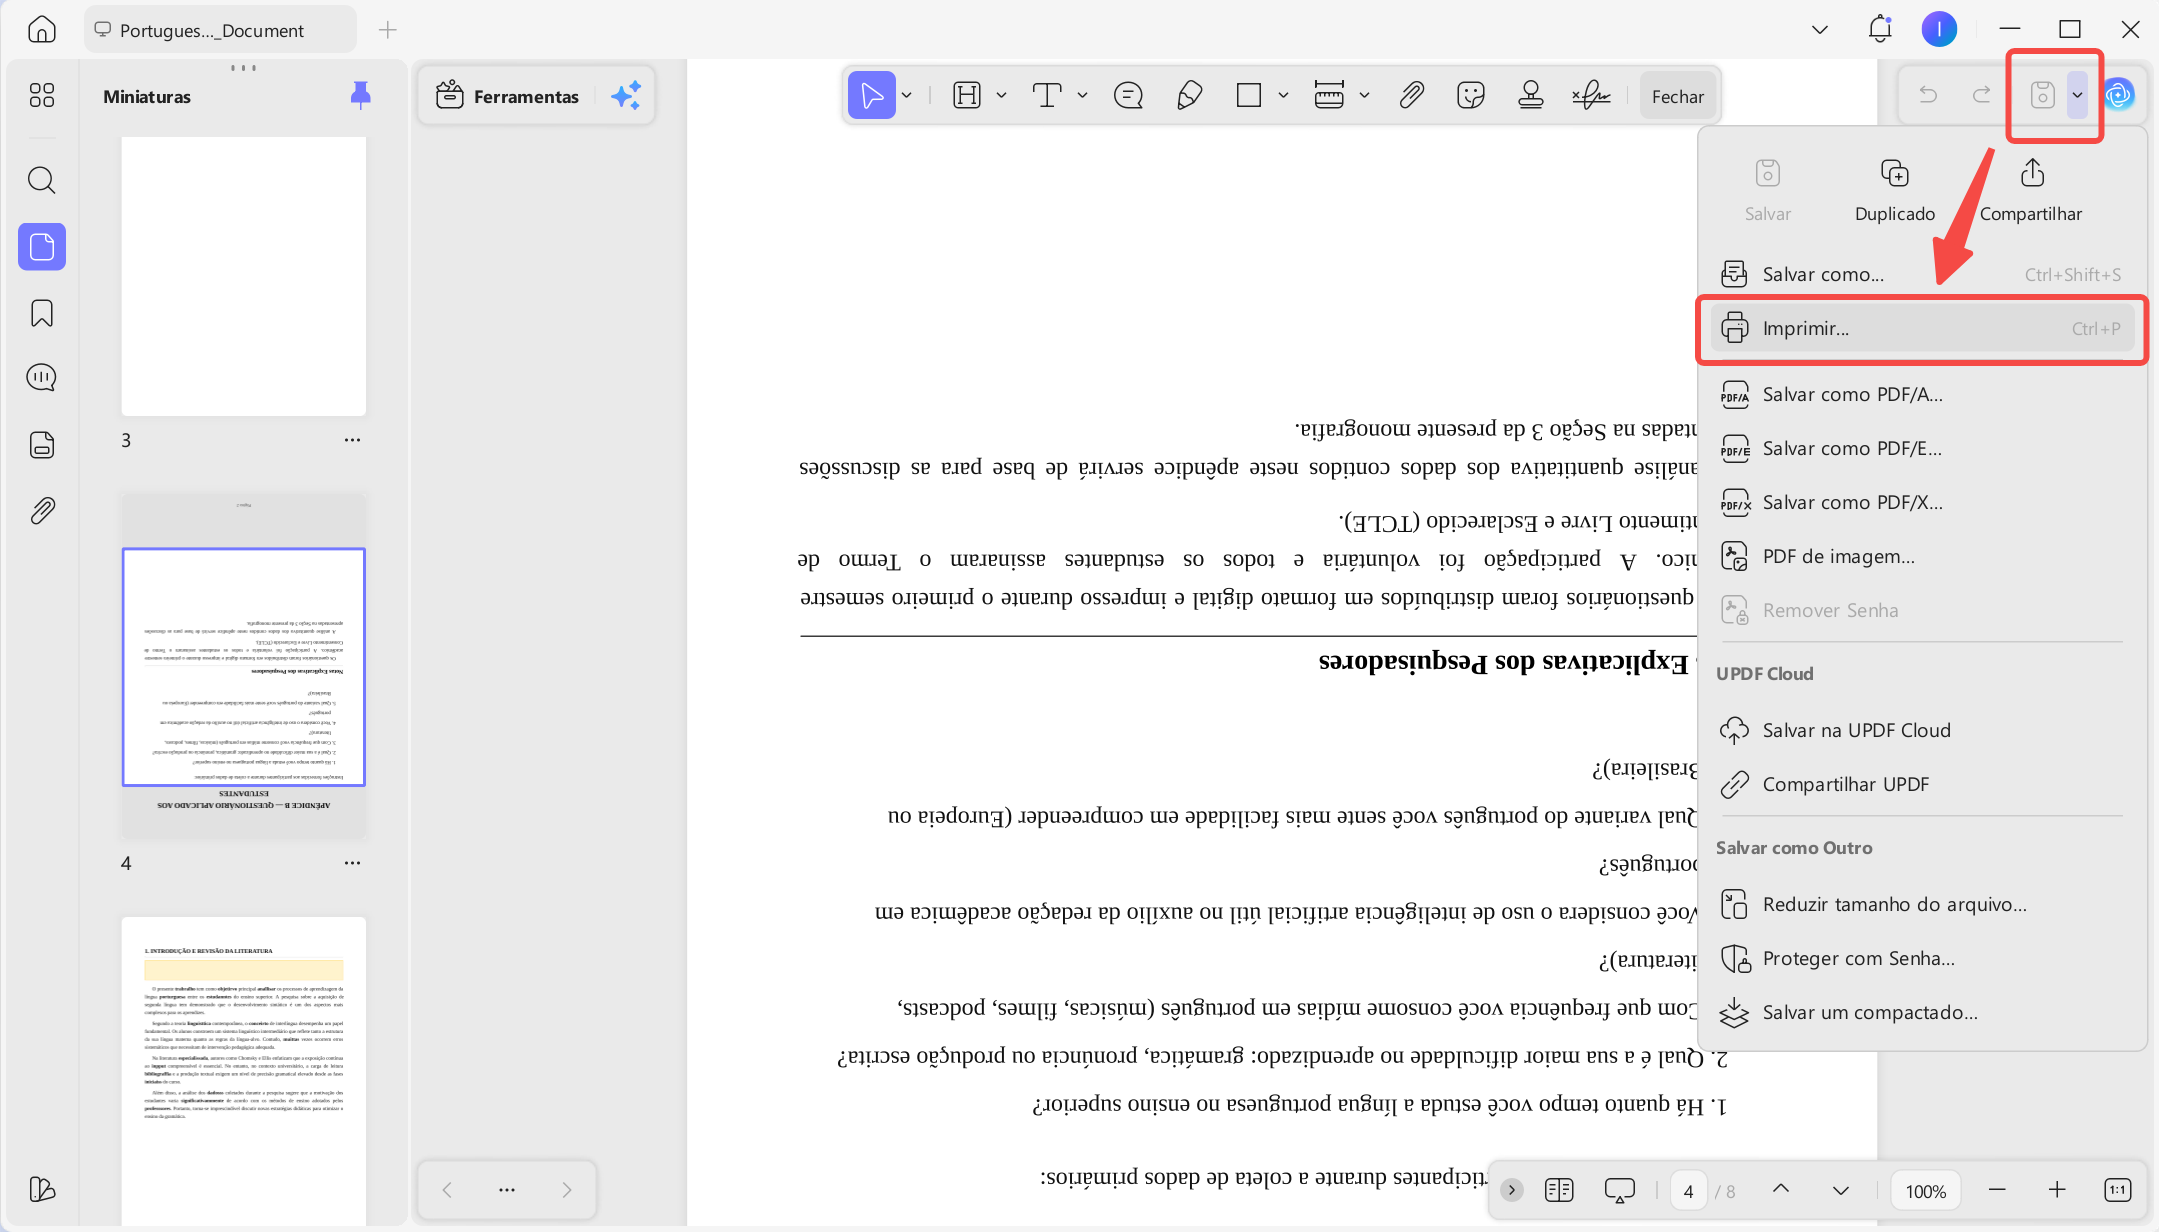This screenshot has width=2159, height=1232.
Task: Open the search panel icon
Action: point(42,180)
